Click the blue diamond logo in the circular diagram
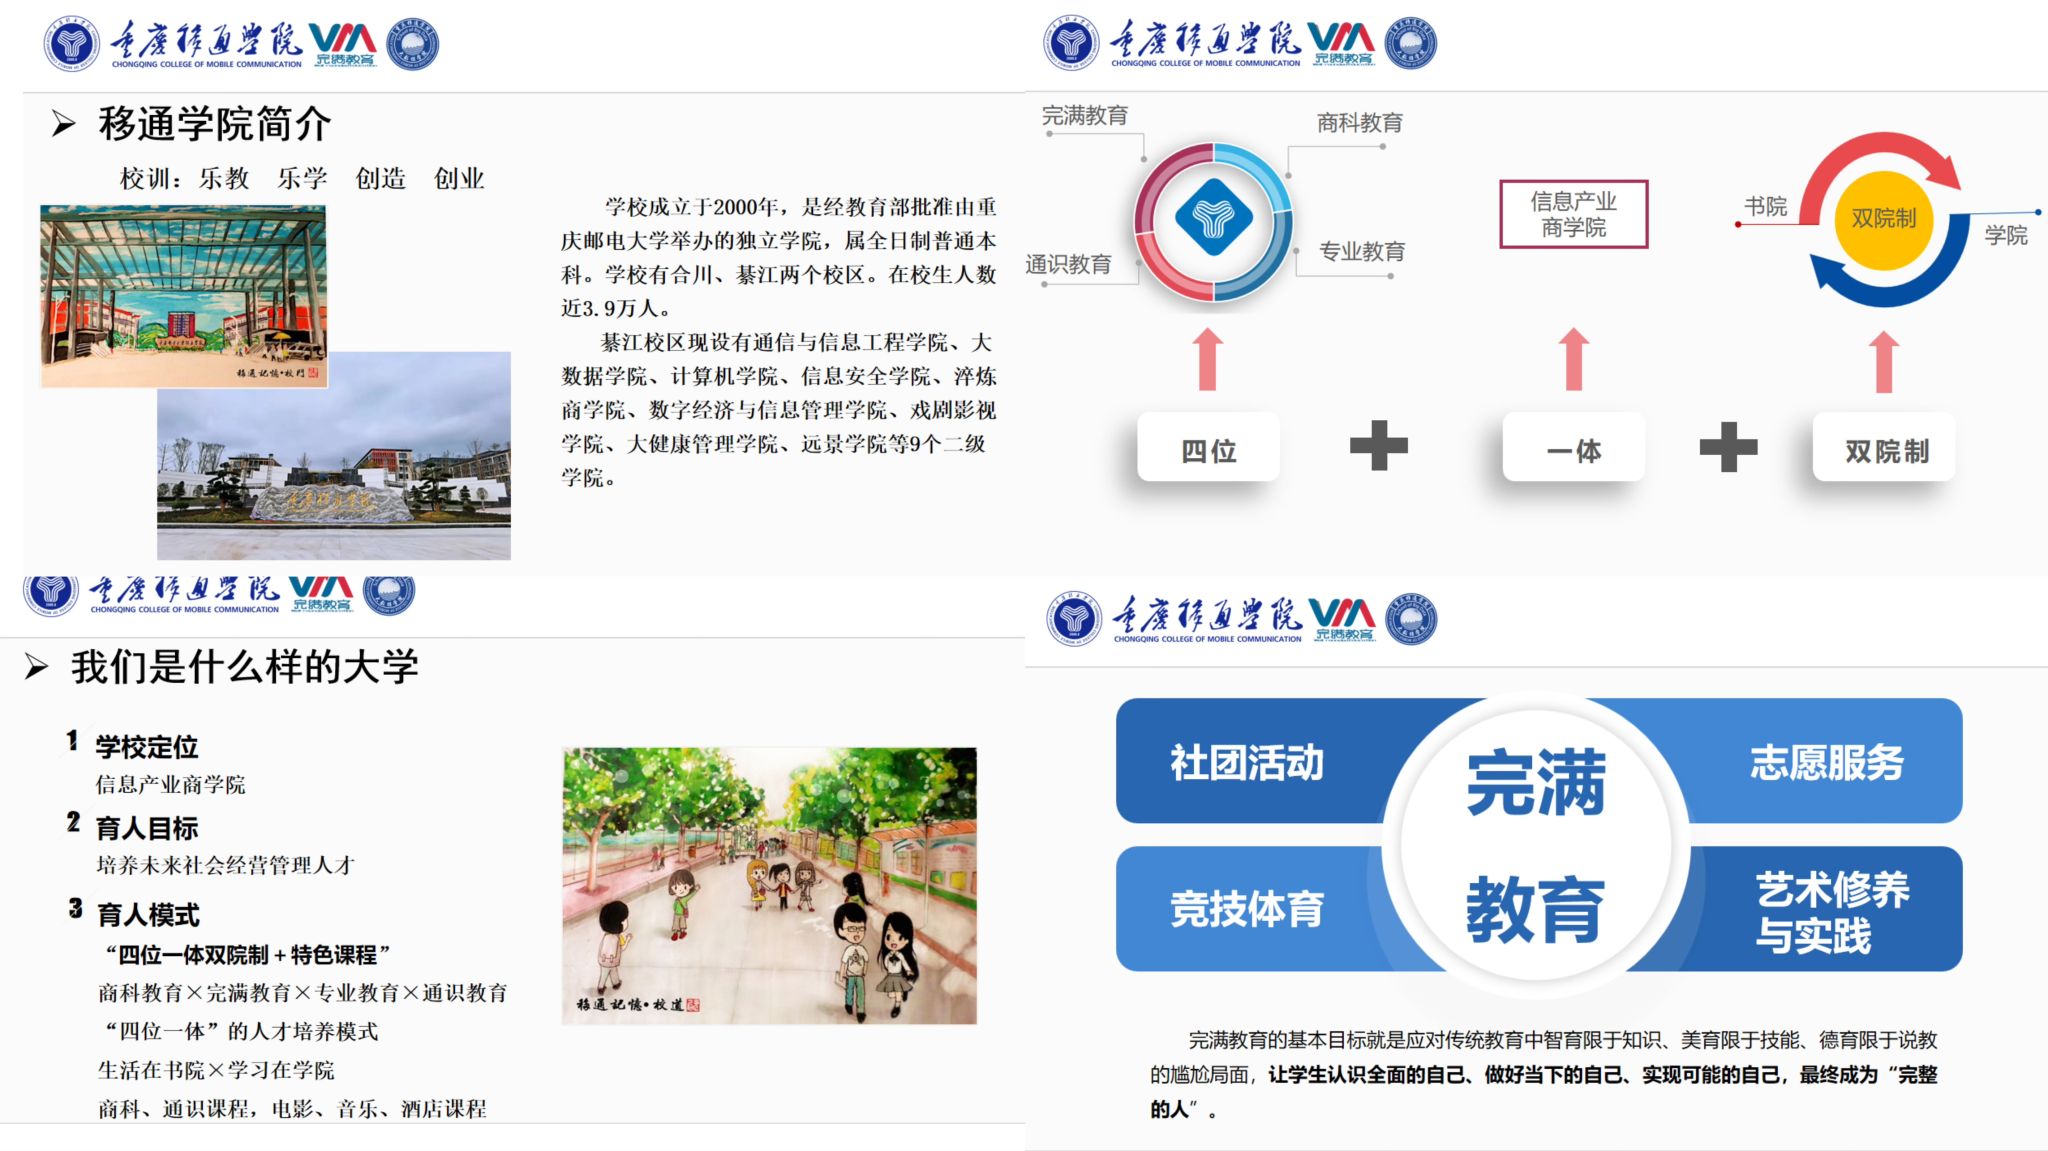 point(1213,218)
